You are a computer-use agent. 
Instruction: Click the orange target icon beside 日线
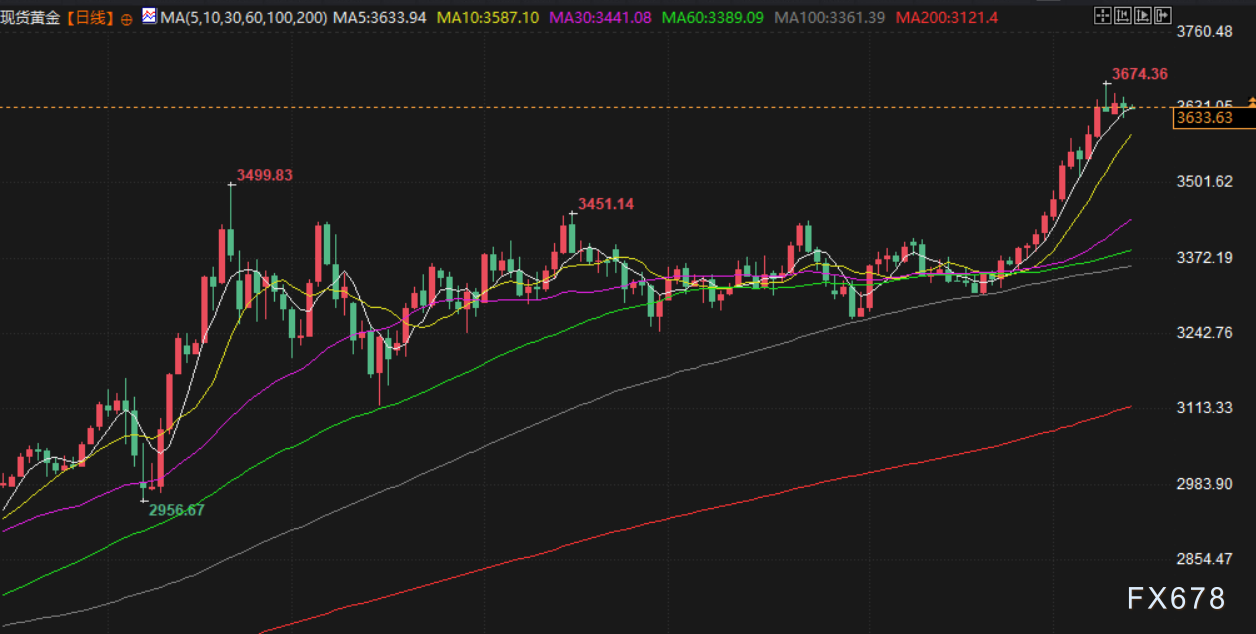coord(126,19)
